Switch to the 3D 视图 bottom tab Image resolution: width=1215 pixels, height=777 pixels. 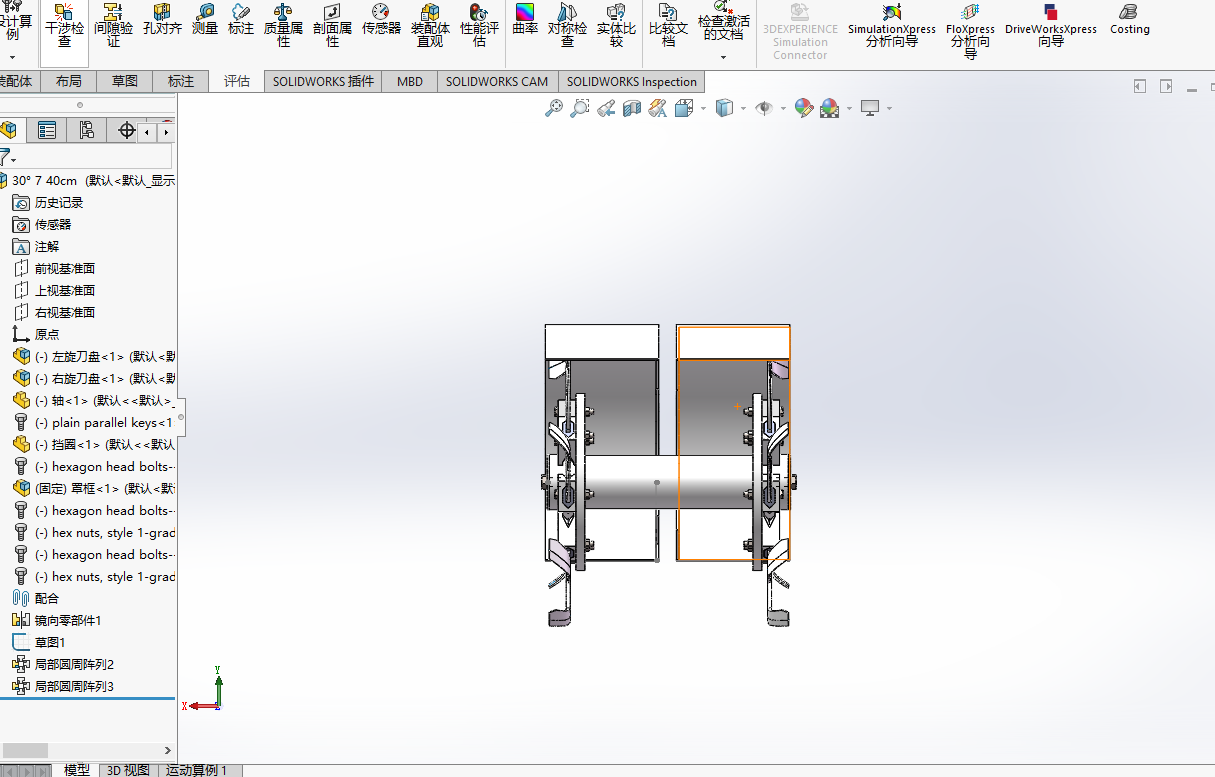(128, 770)
